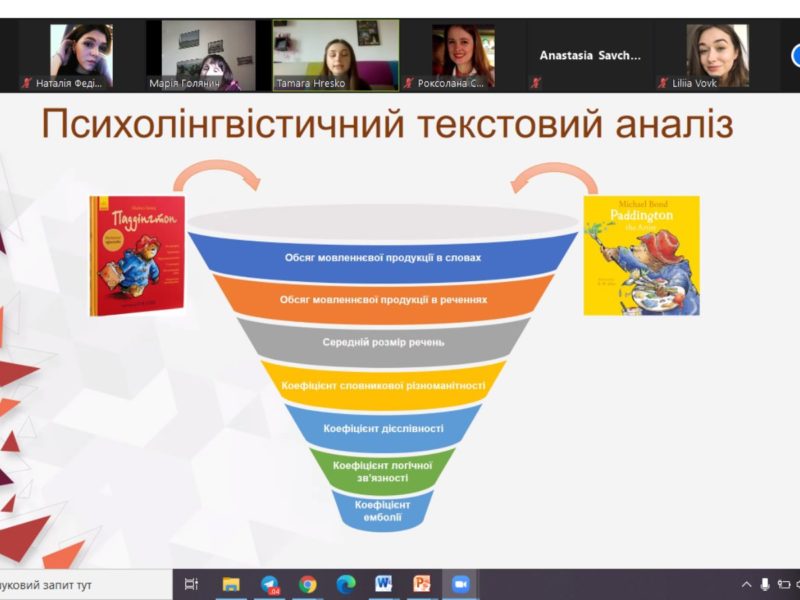The height and width of the screenshot is (600, 800).
Task: Open Google Chrome from the taskbar
Action: [307, 584]
